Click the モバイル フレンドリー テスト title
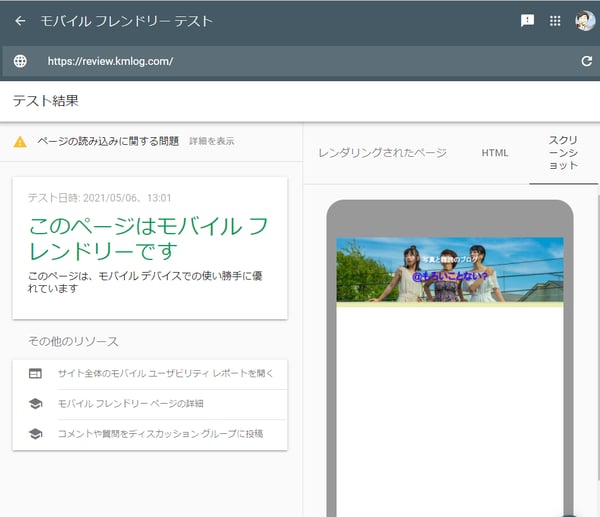The width and height of the screenshot is (600, 517). coord(126,21)
